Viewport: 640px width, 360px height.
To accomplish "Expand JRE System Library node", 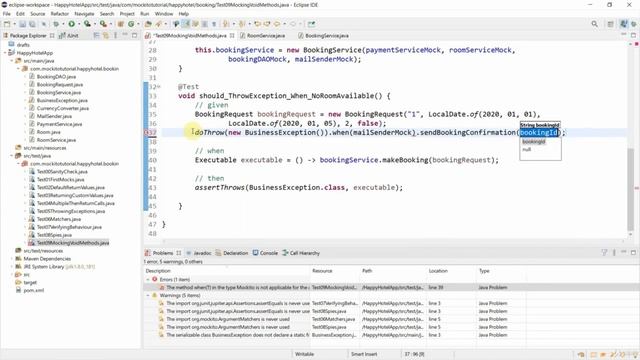I will (12, 267).
